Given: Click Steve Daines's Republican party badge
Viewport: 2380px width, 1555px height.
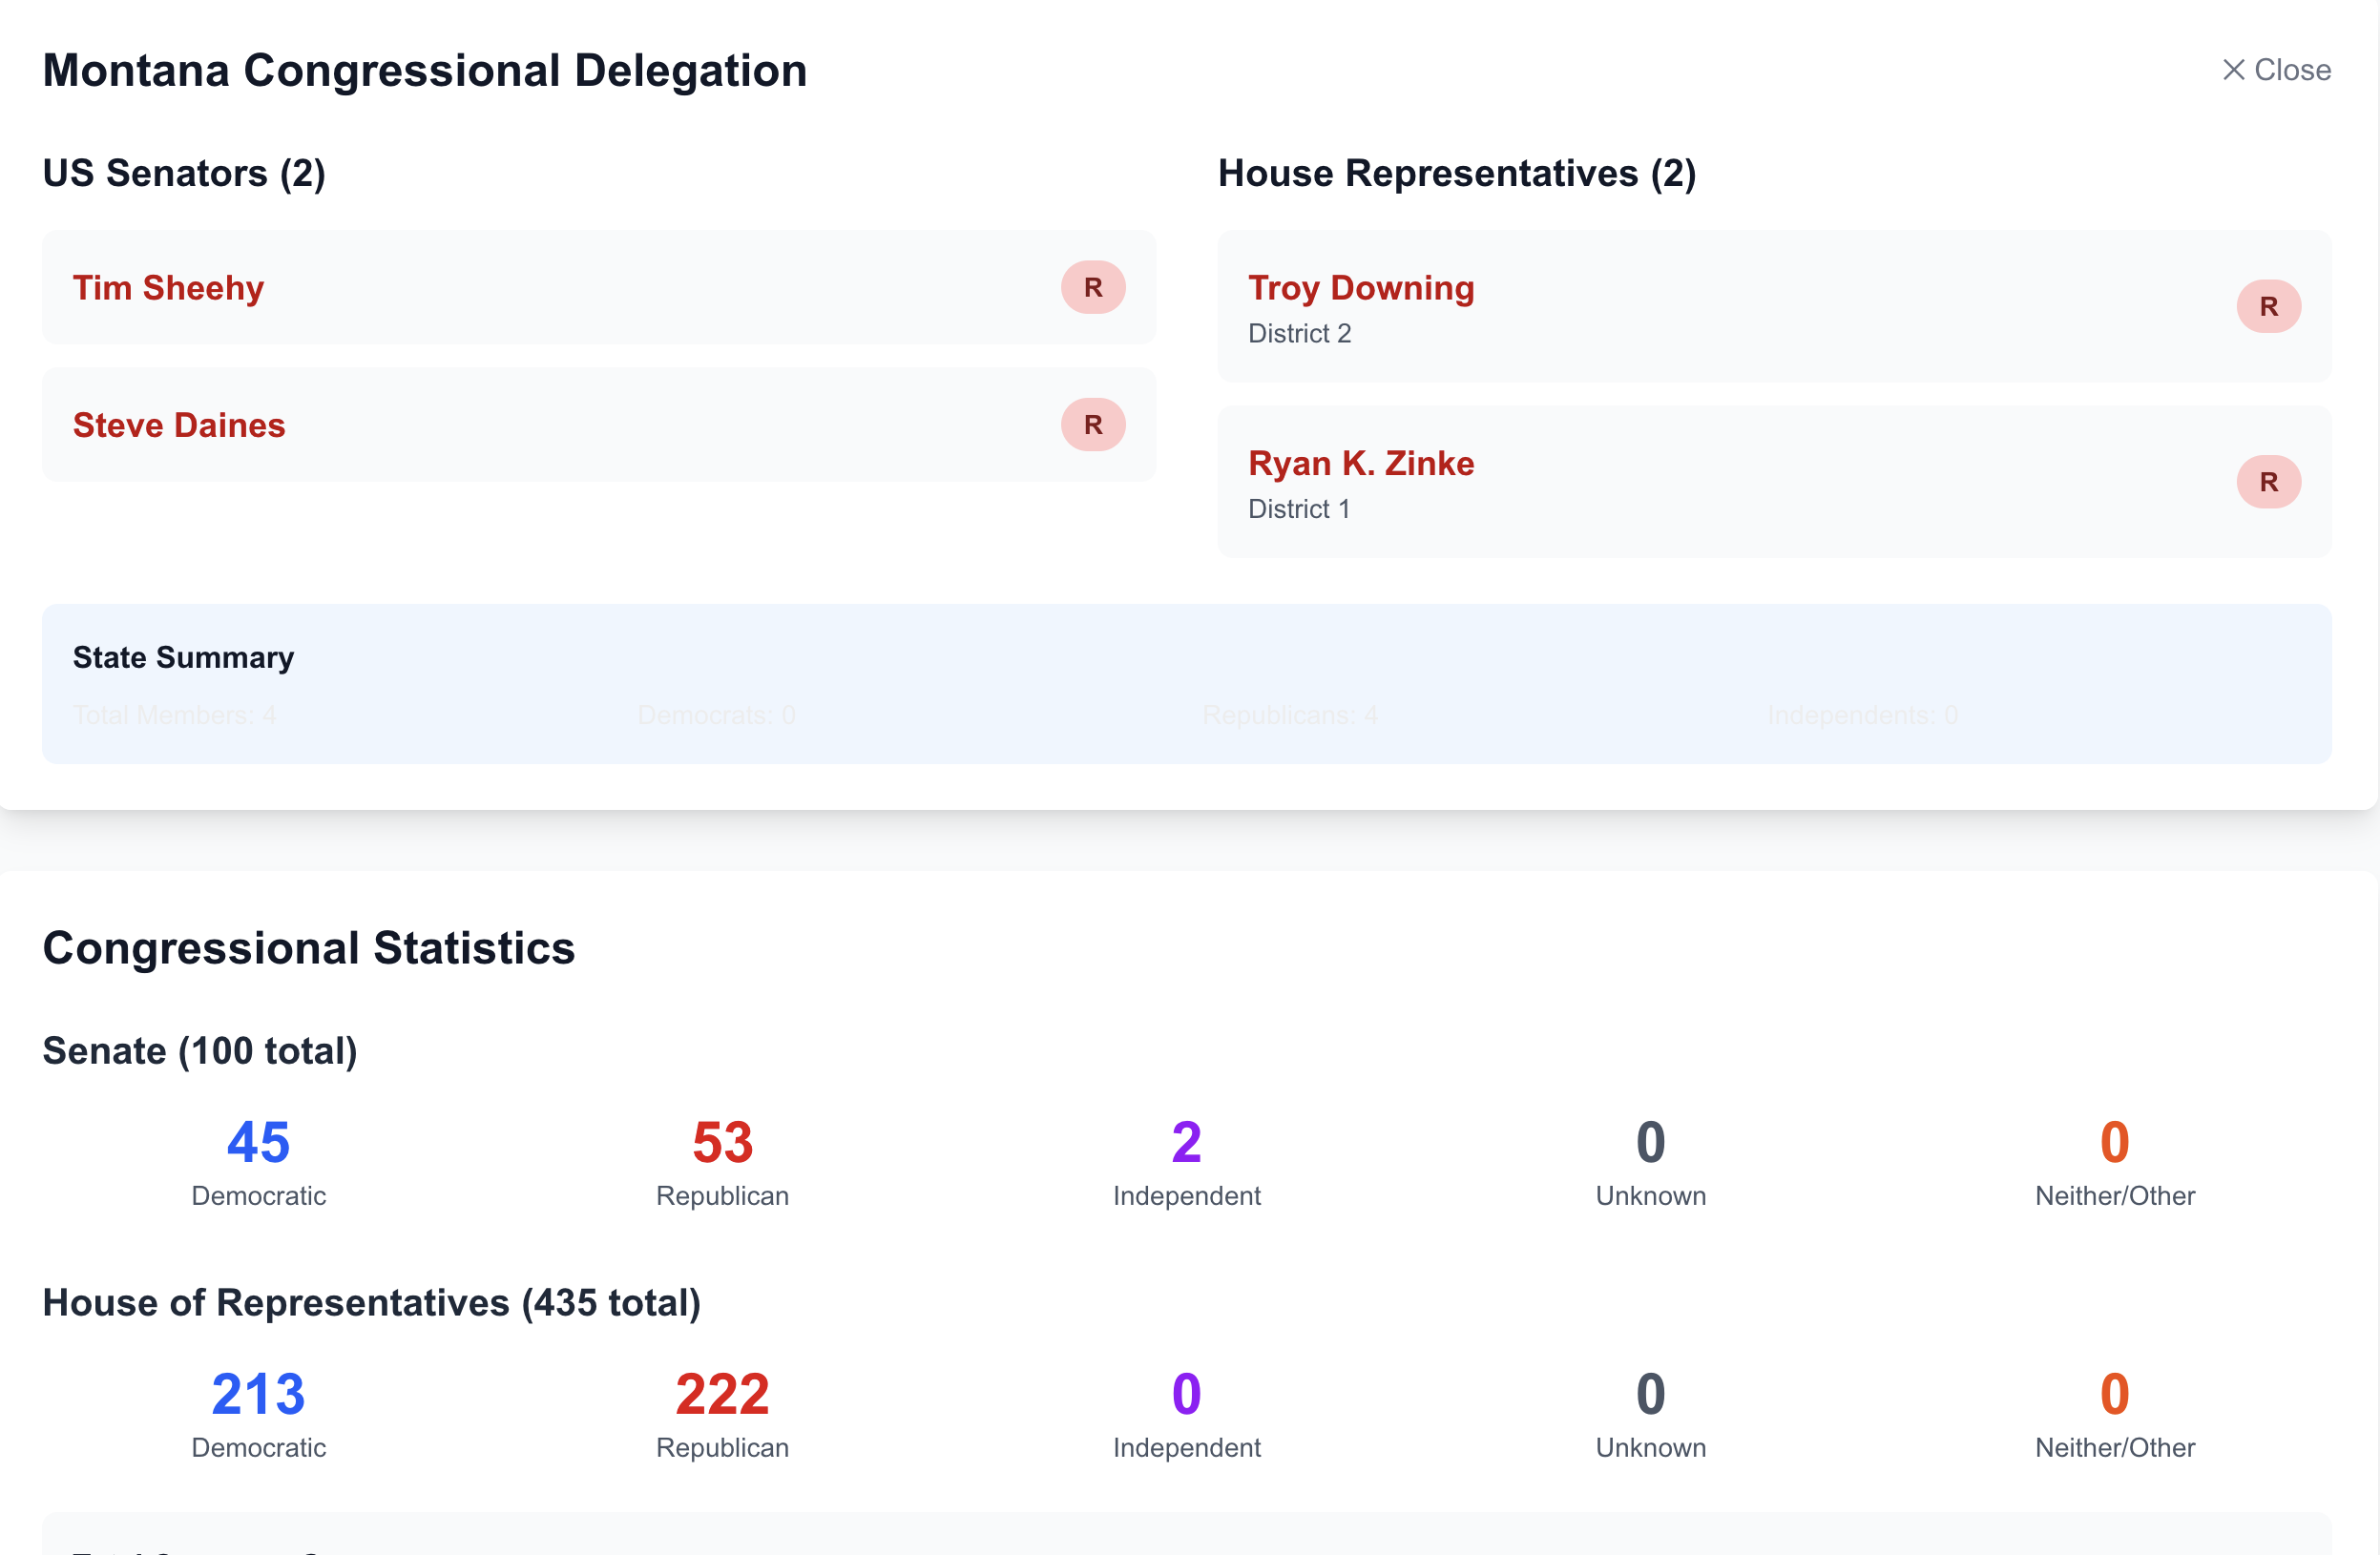Looking at the screenshot, I should click(x=1093, y=425).
